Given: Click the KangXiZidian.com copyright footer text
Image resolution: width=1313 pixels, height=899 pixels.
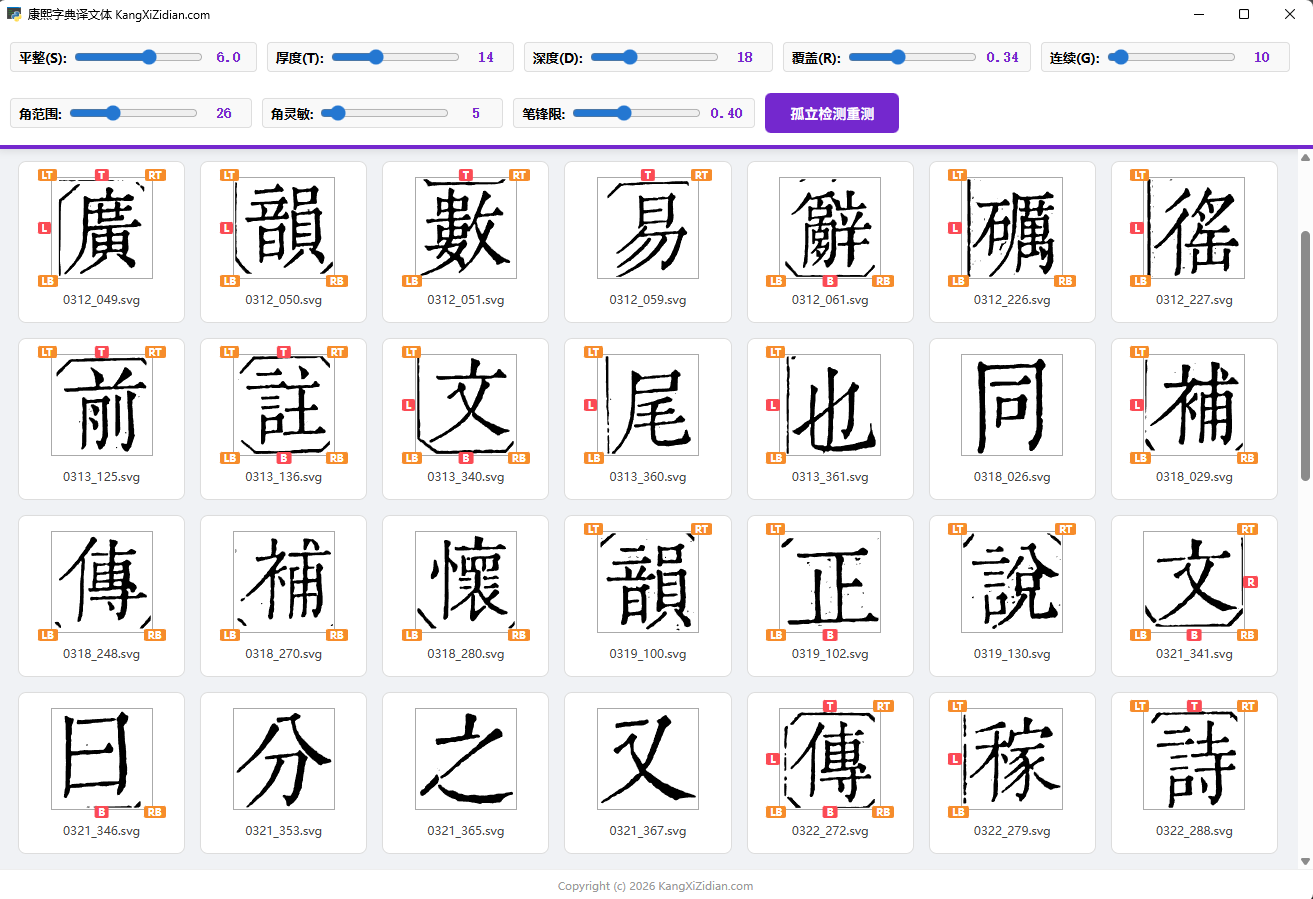Looking at the screenshot, I should [655, 886].
